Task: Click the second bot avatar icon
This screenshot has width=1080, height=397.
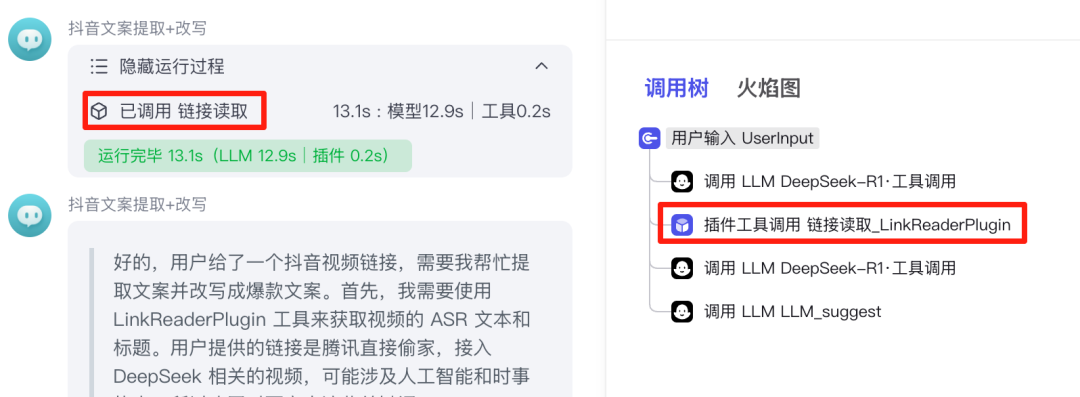Action: pos(30,216)
